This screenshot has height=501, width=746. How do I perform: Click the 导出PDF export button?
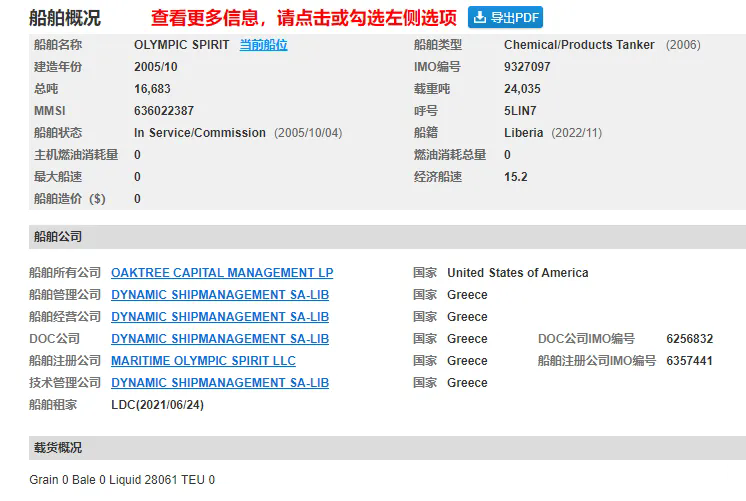pos(505,18)
